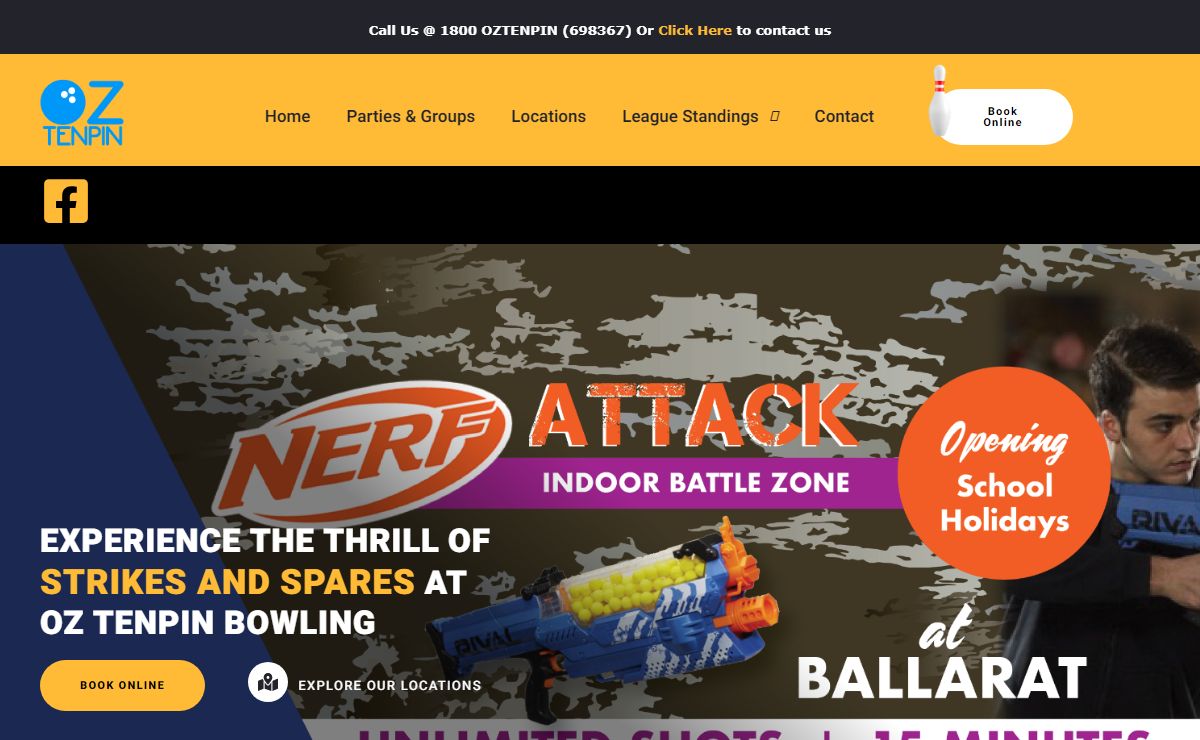This screenshot has height=740, width=1200.
Task: Open the Contact page
Action: coord(844,116)
